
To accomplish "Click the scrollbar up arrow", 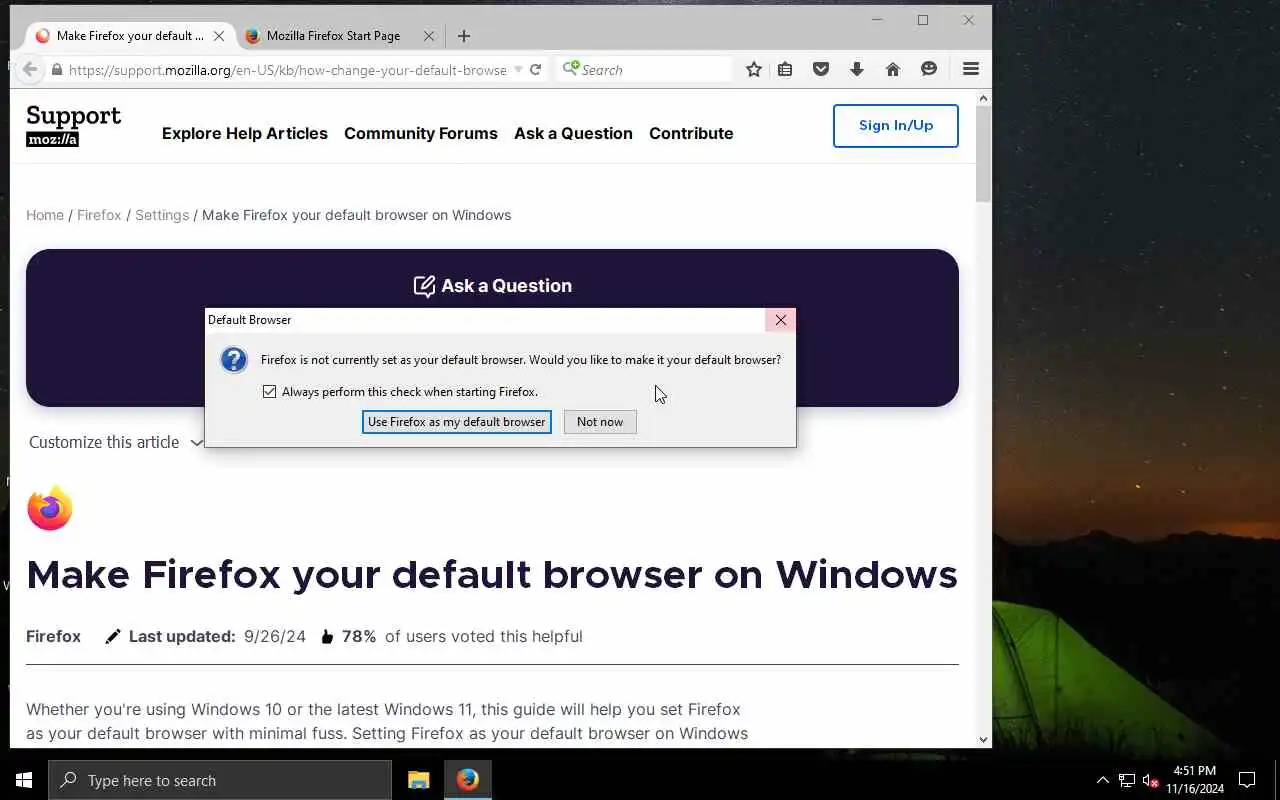I will 984,98.
